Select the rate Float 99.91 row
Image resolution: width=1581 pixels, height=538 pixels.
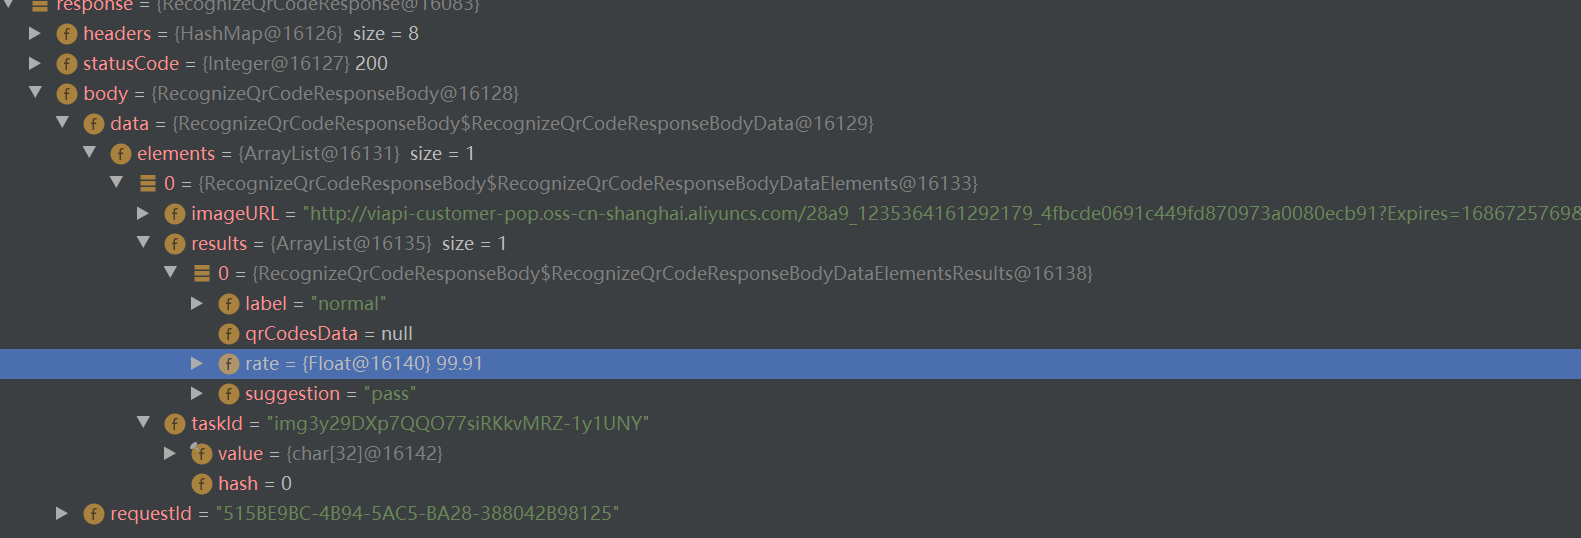(x=790, y=364)
